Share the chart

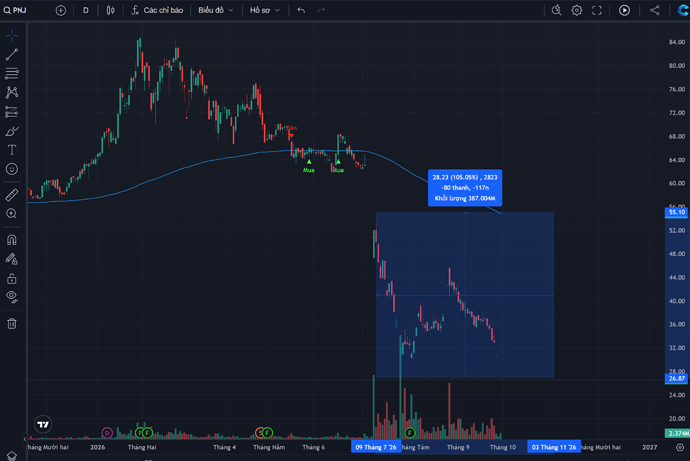(x=655, y=10)
